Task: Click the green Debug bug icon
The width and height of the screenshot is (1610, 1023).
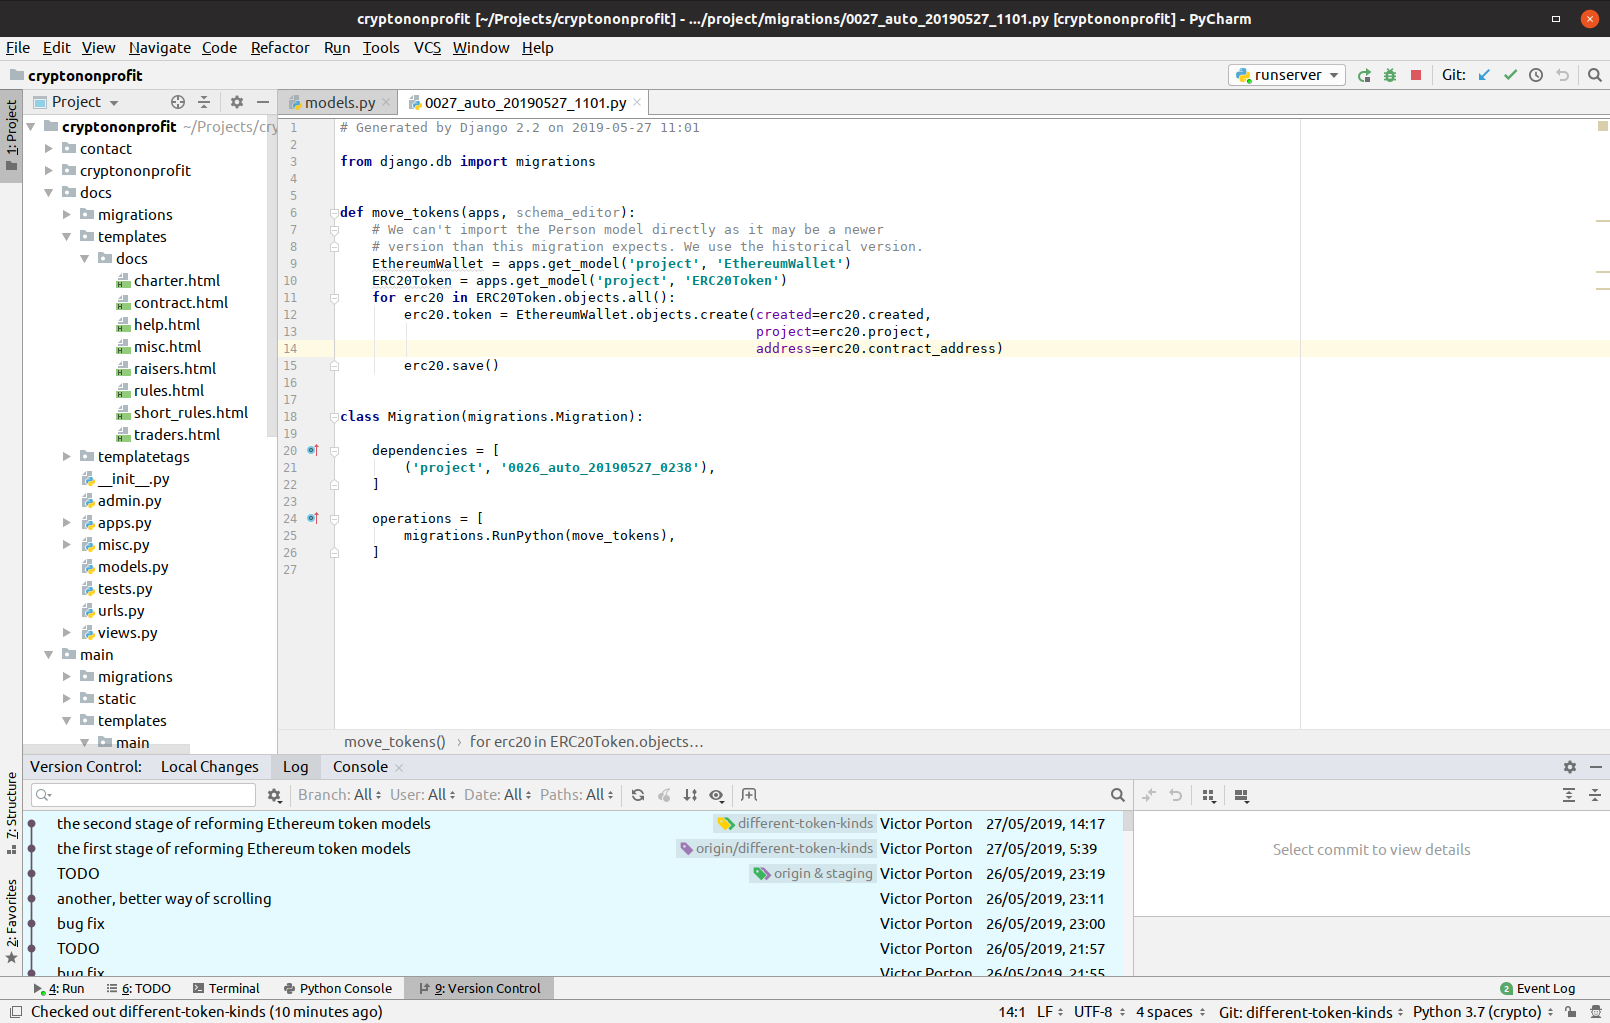Action: coord(1390,75)
